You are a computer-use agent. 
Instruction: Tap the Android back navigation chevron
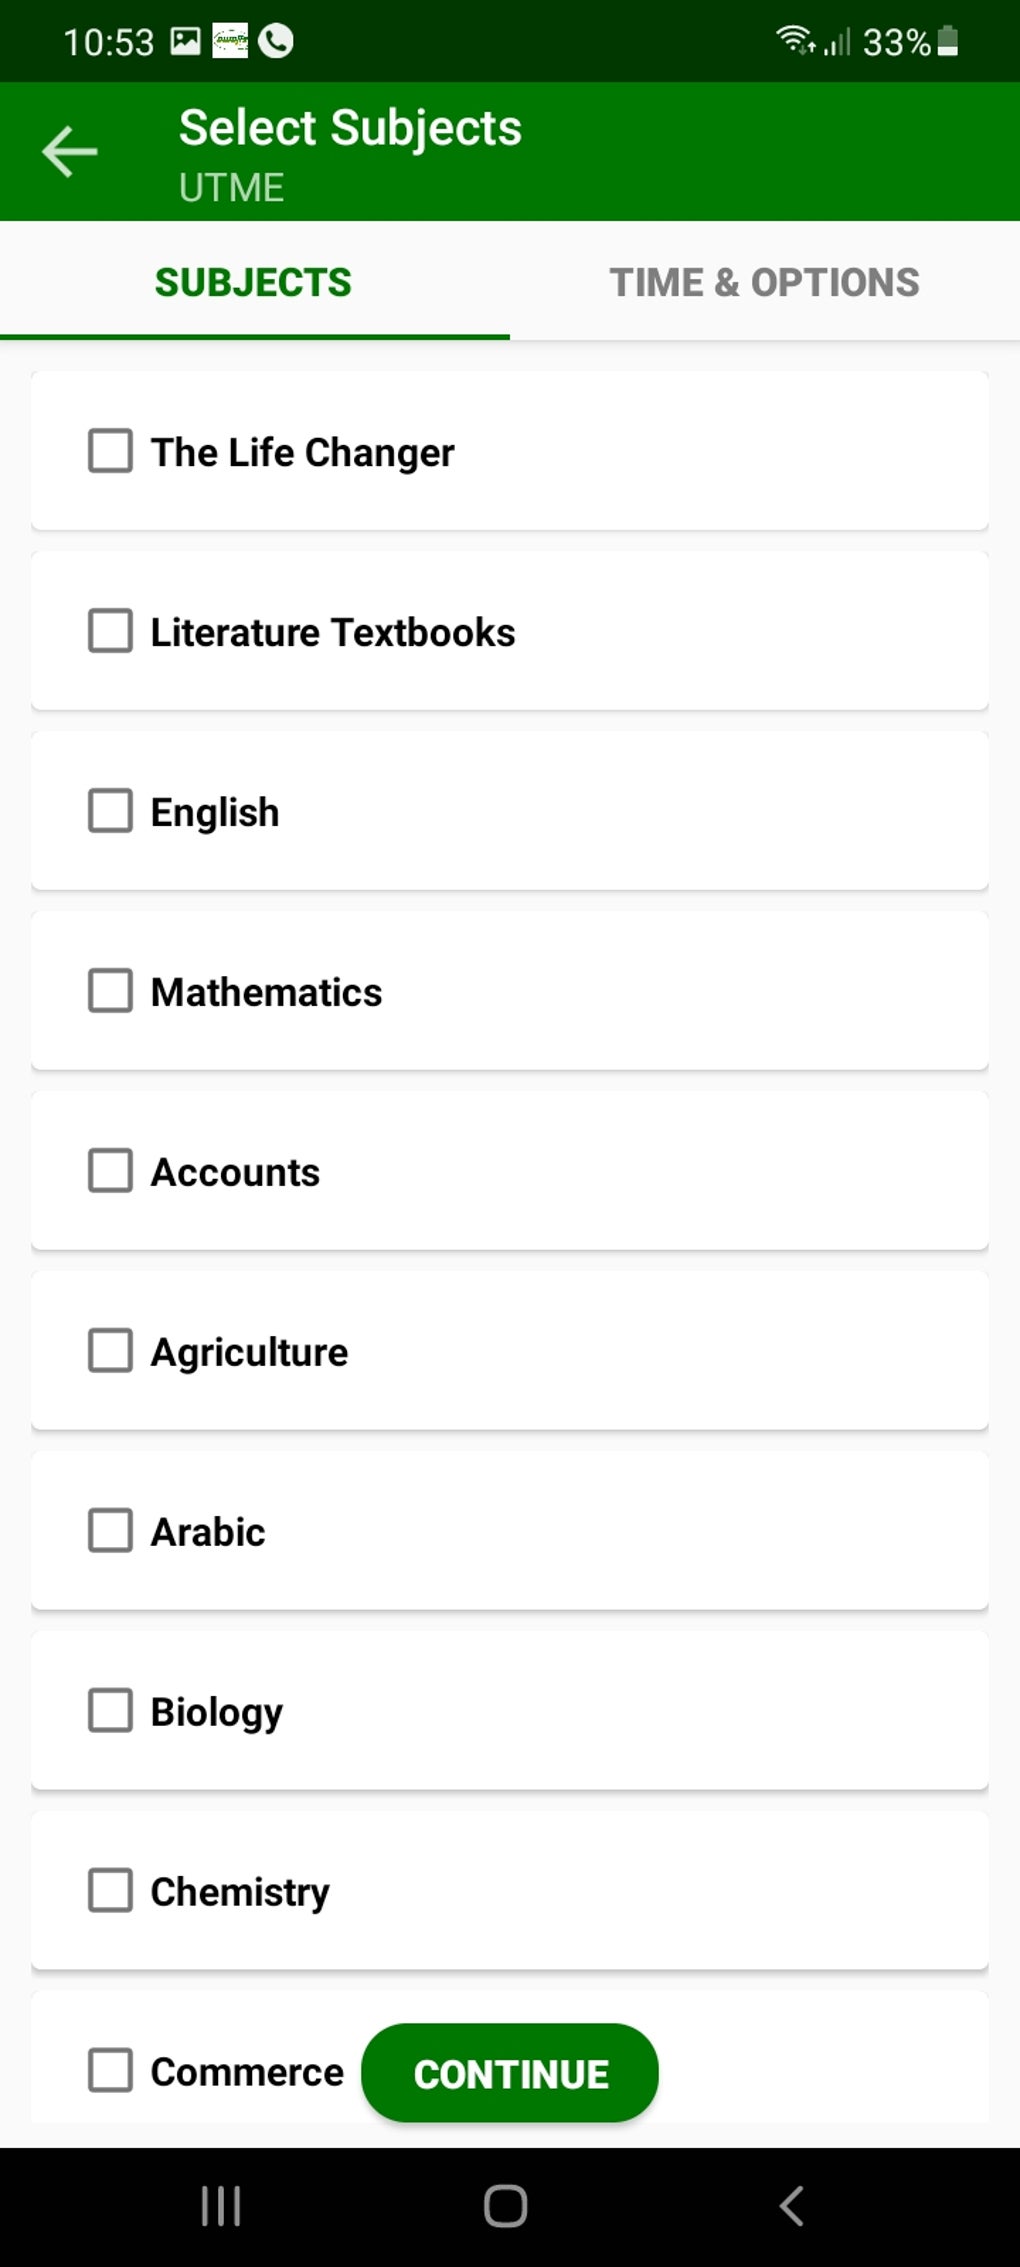pos(791,2205)
